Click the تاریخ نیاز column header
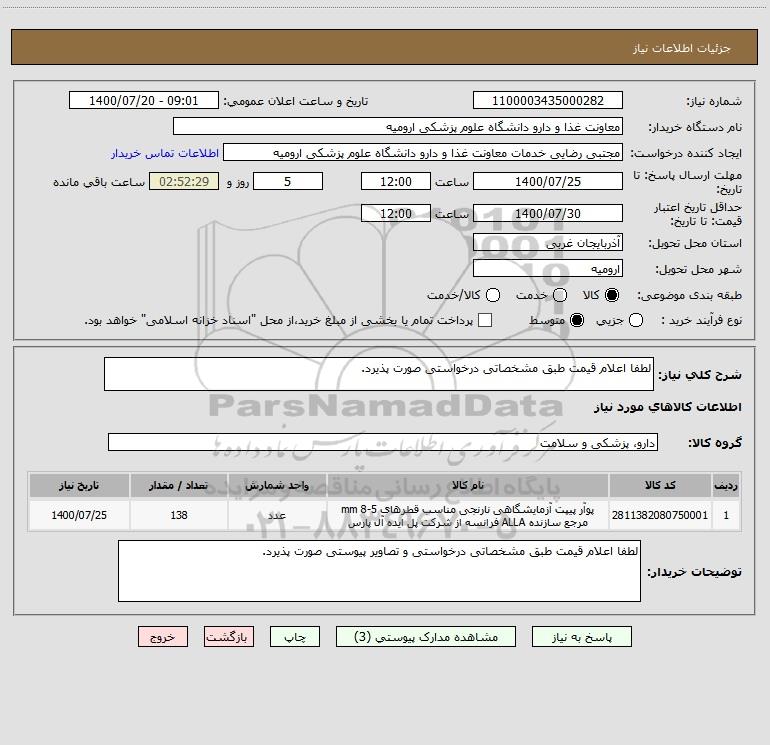Image resolution: width=770 pixels, height=745 pixels. point(79,486)
